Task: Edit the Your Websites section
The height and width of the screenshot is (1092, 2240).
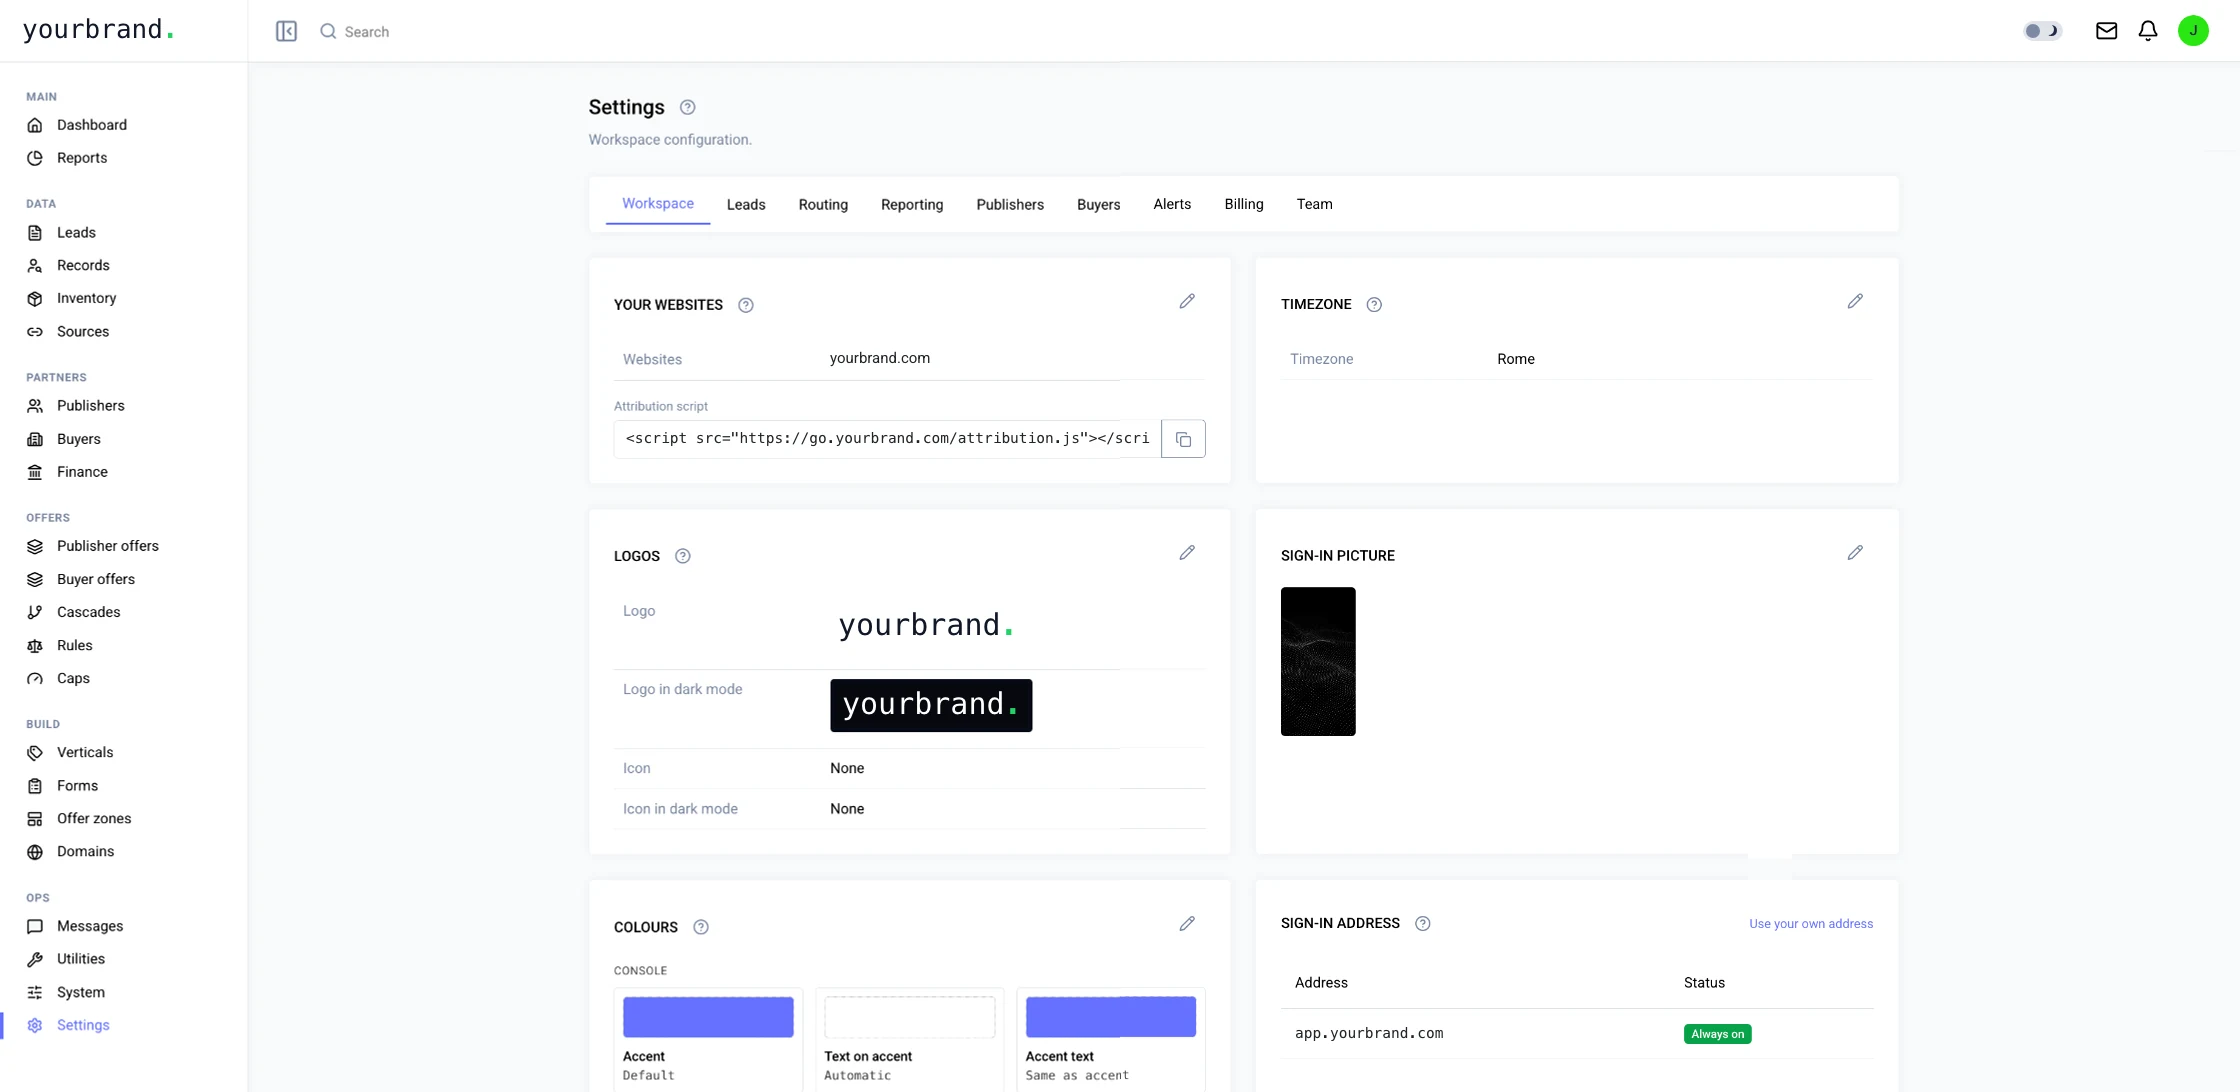Action: [1187, 301]
